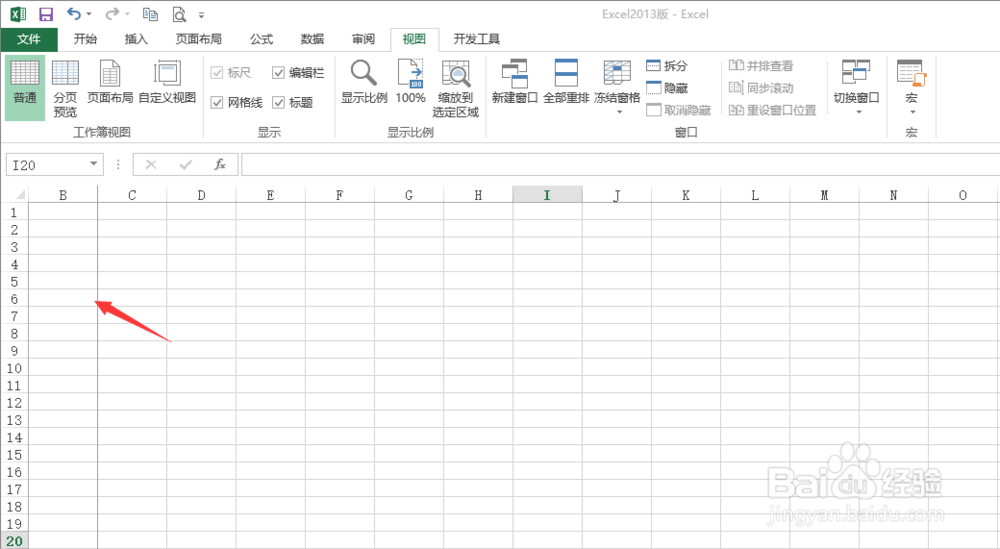Image resolution: width=1000 pixels, height=549 pixels.
Task: Switch to the 开始 tab
Action: point(85,40)
